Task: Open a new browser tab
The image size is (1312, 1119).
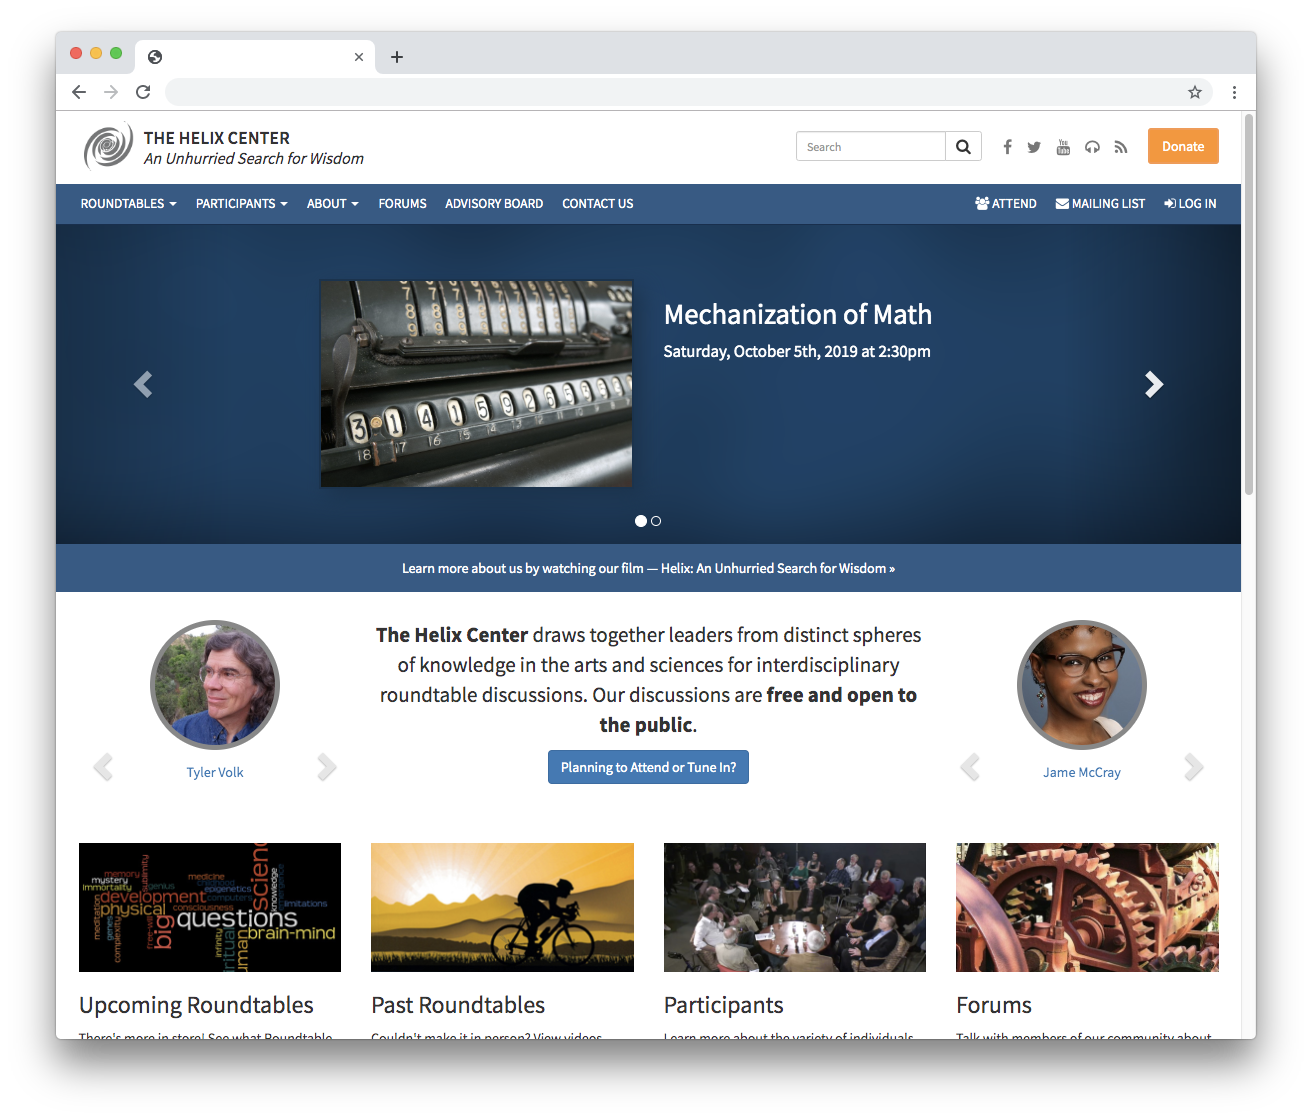Action: tap(397, 57)
